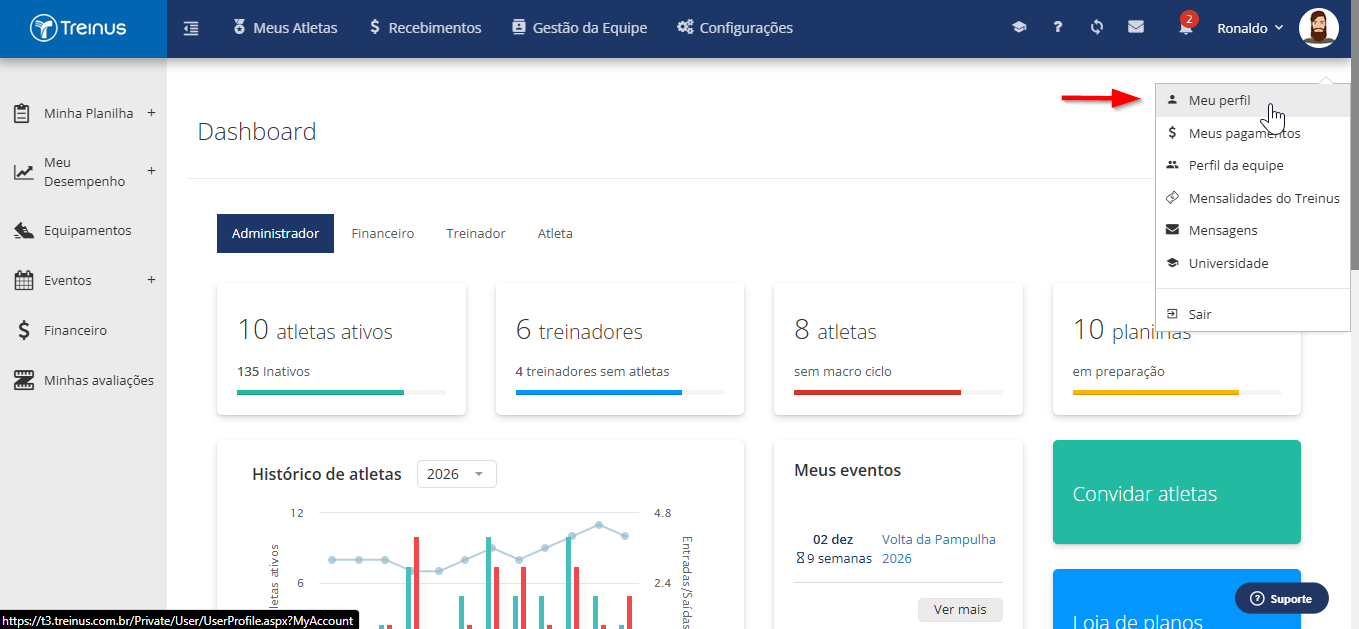This screenshot has width=1359, height=629.
Task: Select Meus pagamentos from dropdown
Action: coord(1252,133)
